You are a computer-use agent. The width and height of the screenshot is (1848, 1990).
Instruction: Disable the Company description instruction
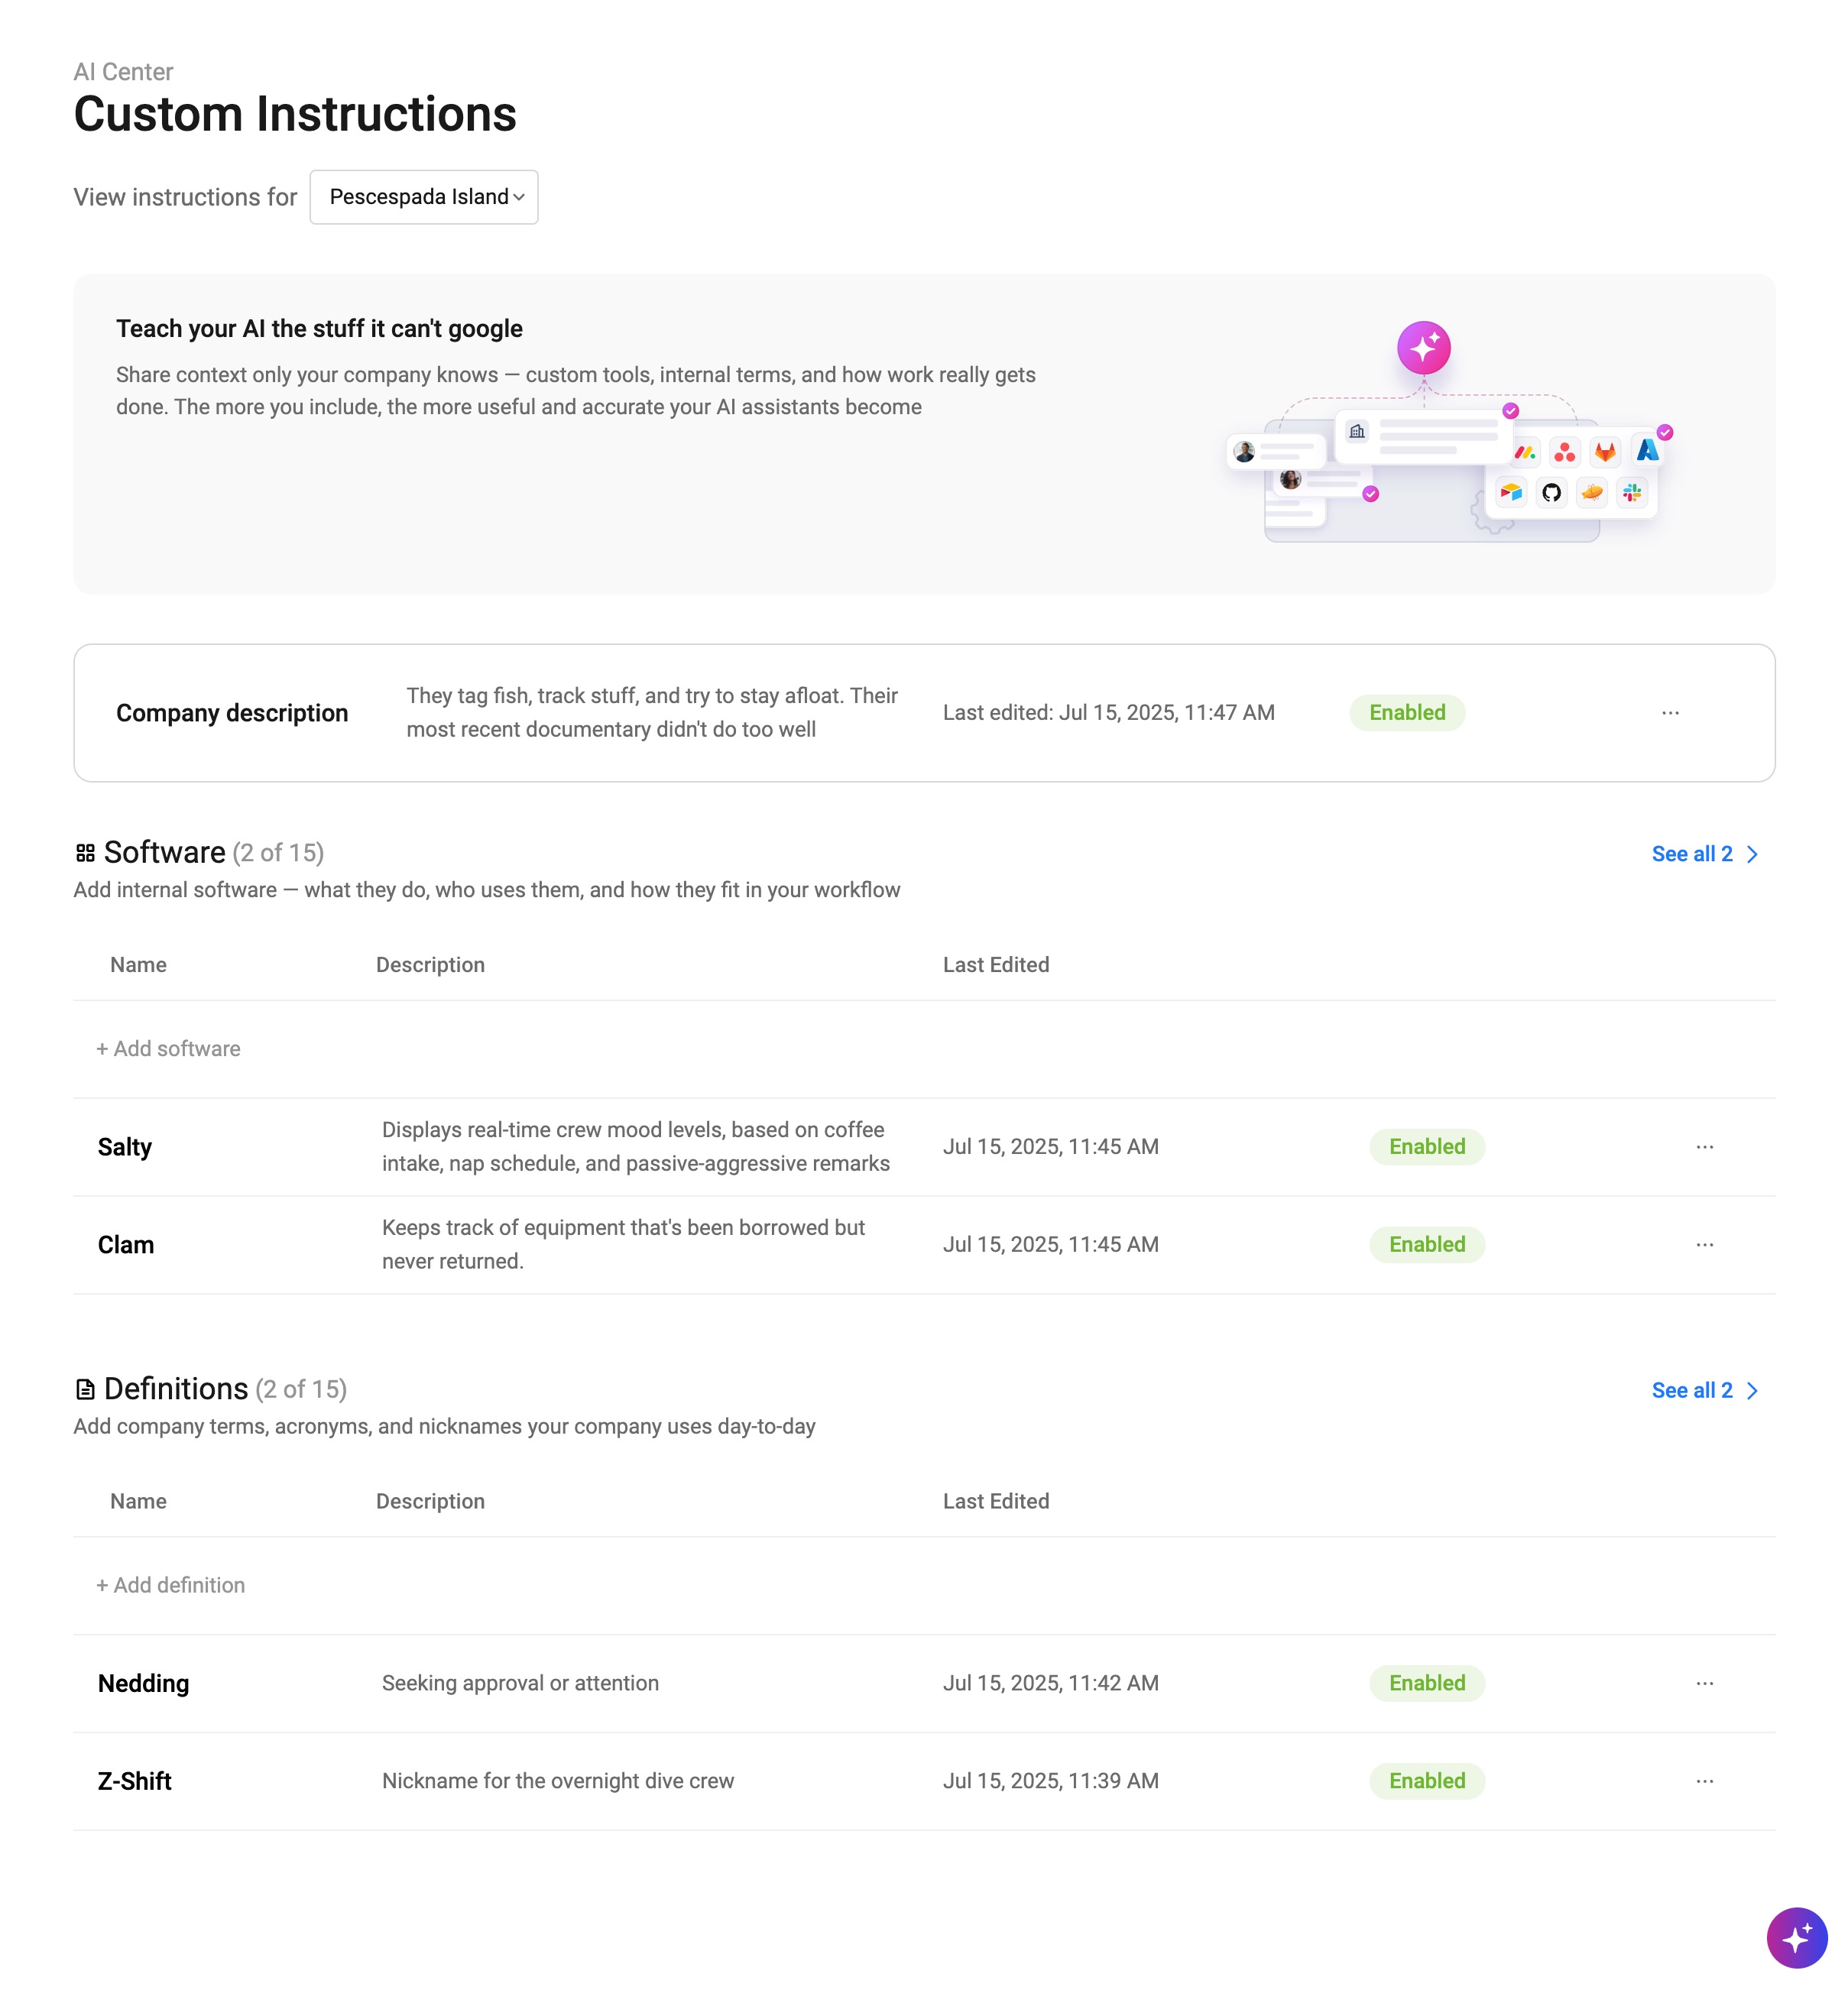point(1406,712)
